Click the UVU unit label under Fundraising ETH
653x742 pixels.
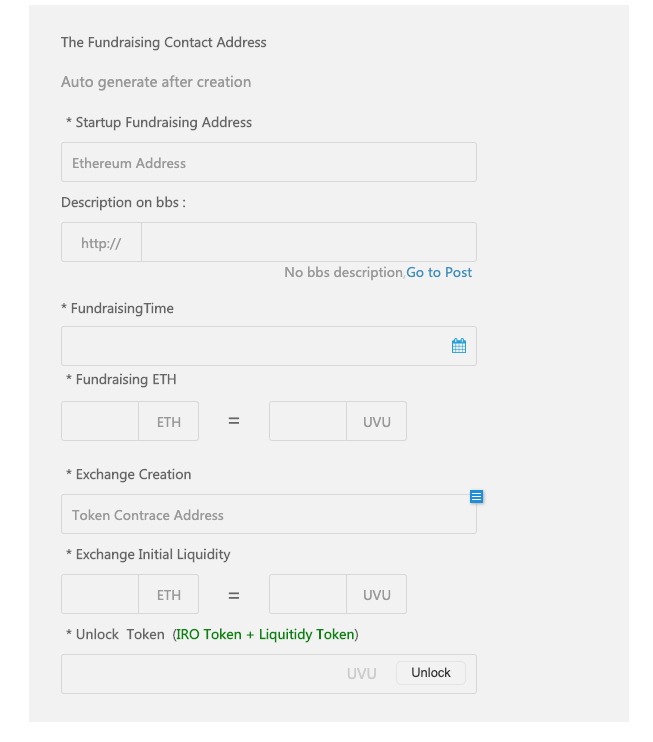click(x=377, y=422)
